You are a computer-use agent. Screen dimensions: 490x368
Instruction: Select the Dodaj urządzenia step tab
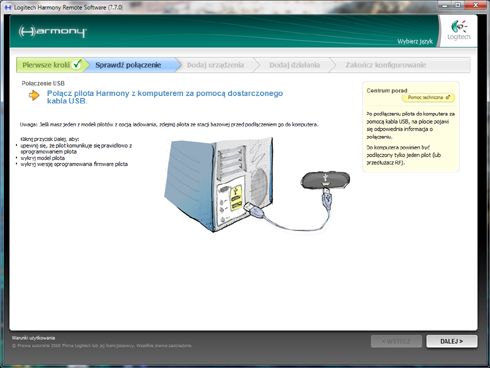tap(216, 65)
